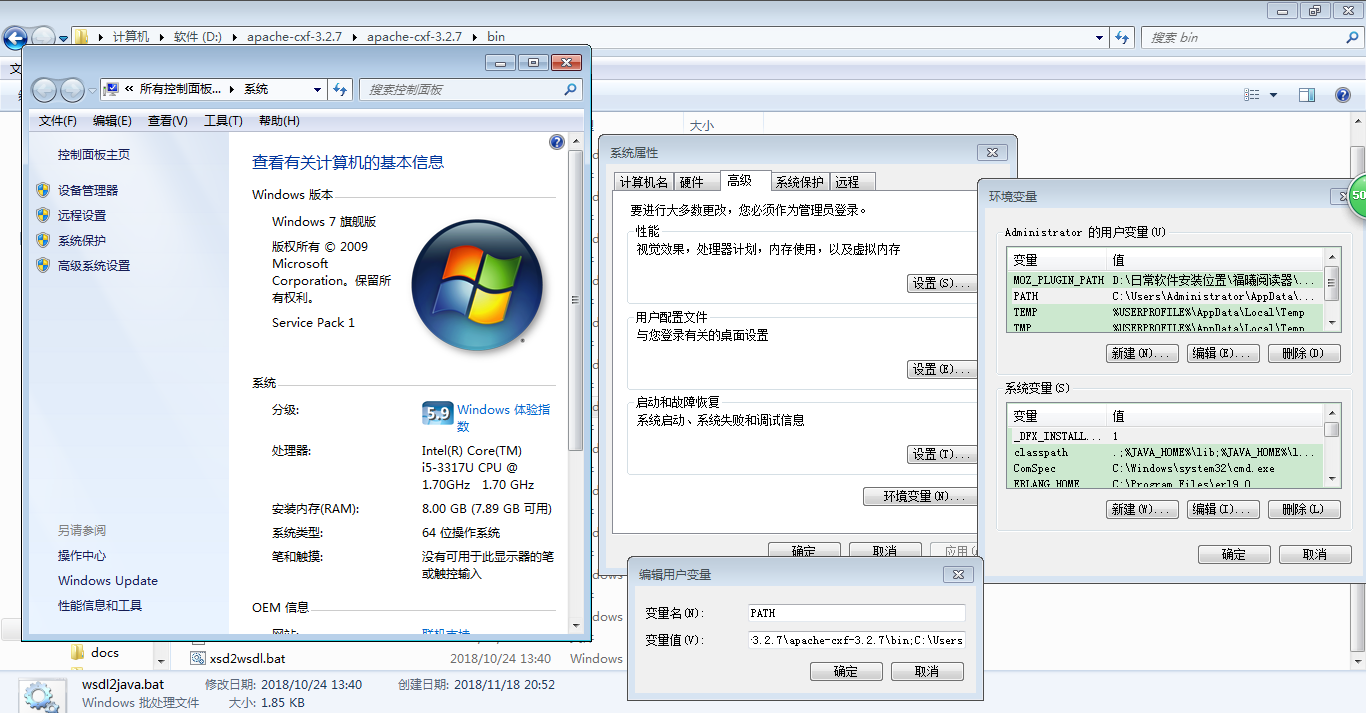Select the PATH row in user variables list
The height and width of the screenshot is (713, 1366).
click(x=1166, y=297)
